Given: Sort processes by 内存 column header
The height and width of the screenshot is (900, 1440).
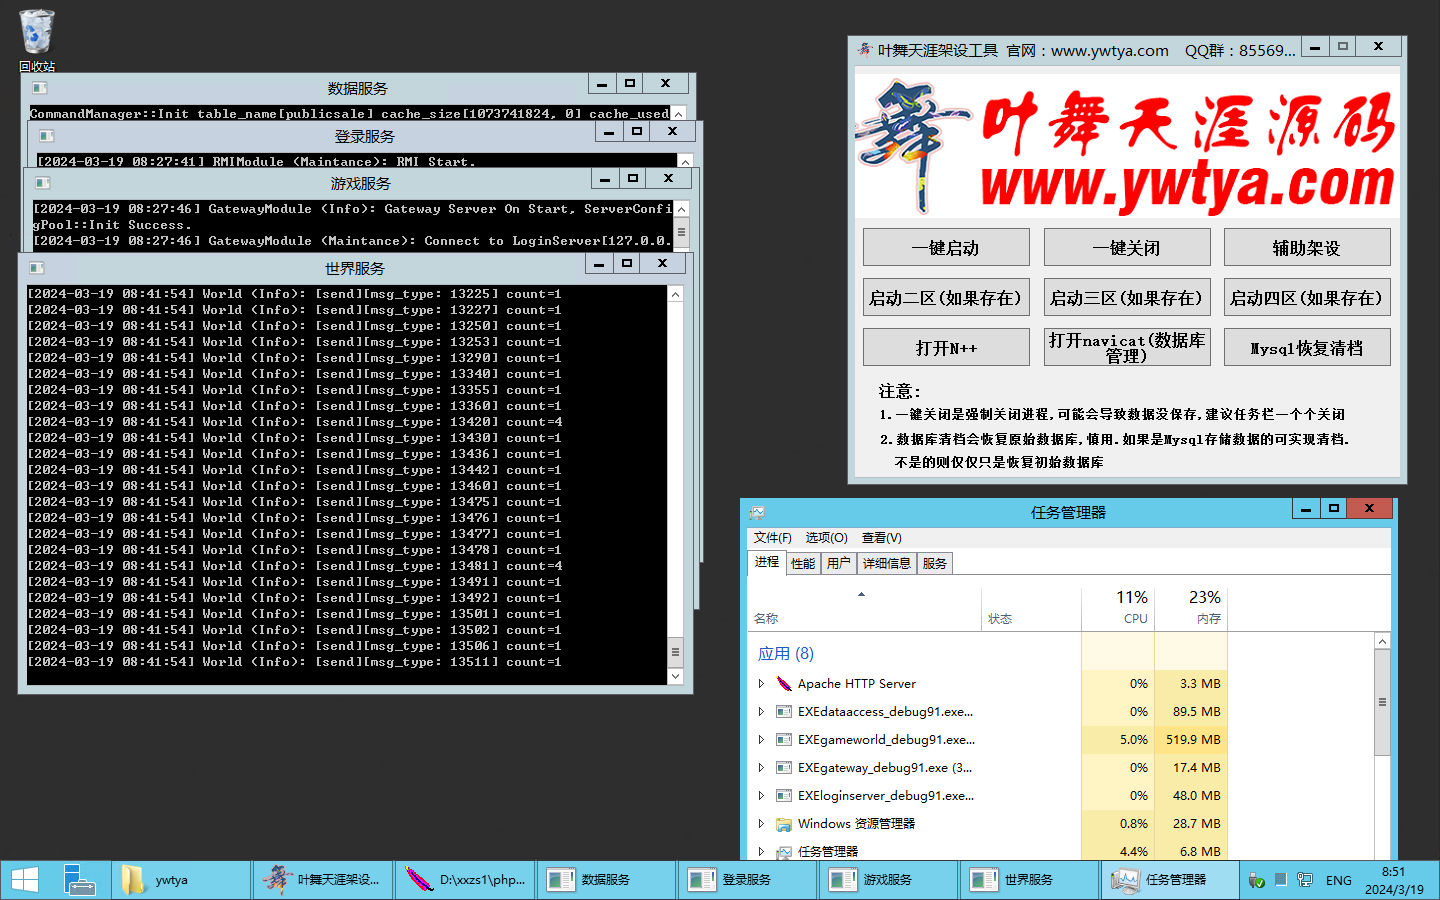Looking at the screenshot, I should coord(1191,608).
